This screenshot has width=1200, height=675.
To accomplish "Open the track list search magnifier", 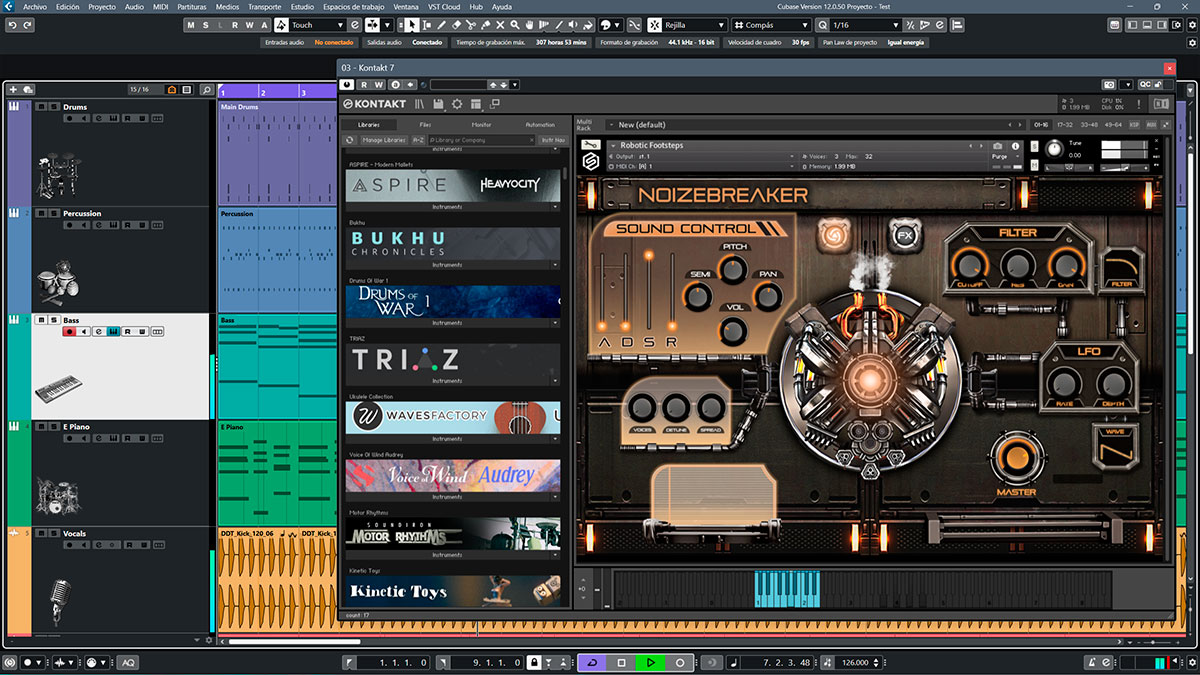I will coord(206,90).
